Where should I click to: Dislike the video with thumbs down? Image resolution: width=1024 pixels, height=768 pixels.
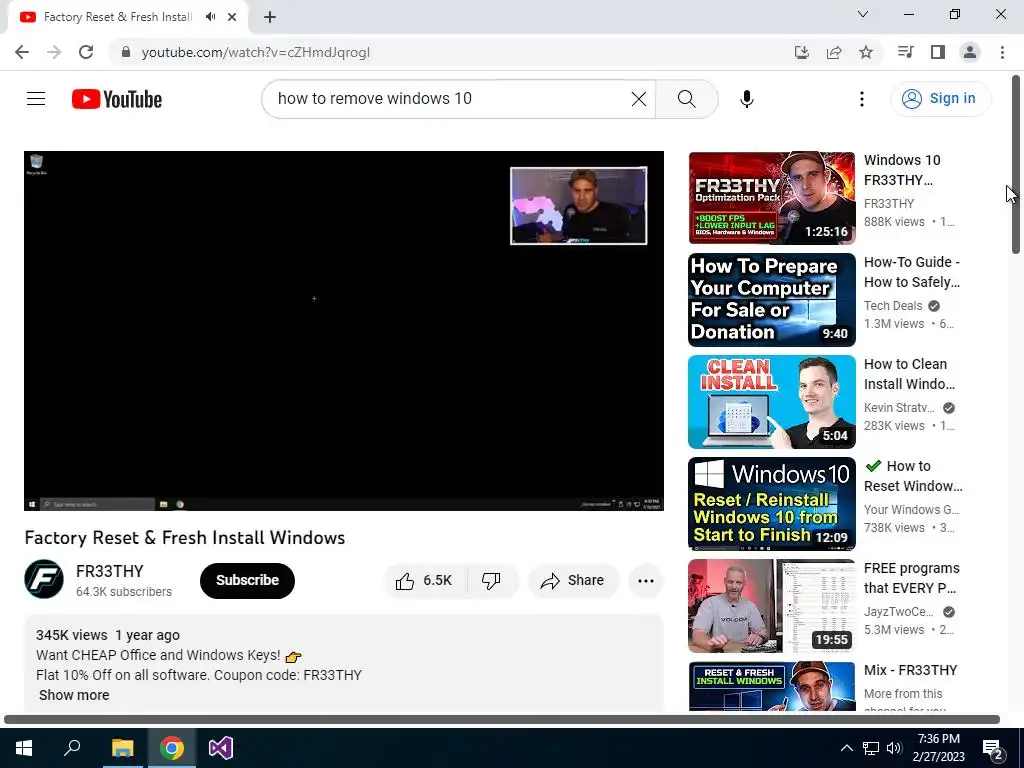point(491,581)
